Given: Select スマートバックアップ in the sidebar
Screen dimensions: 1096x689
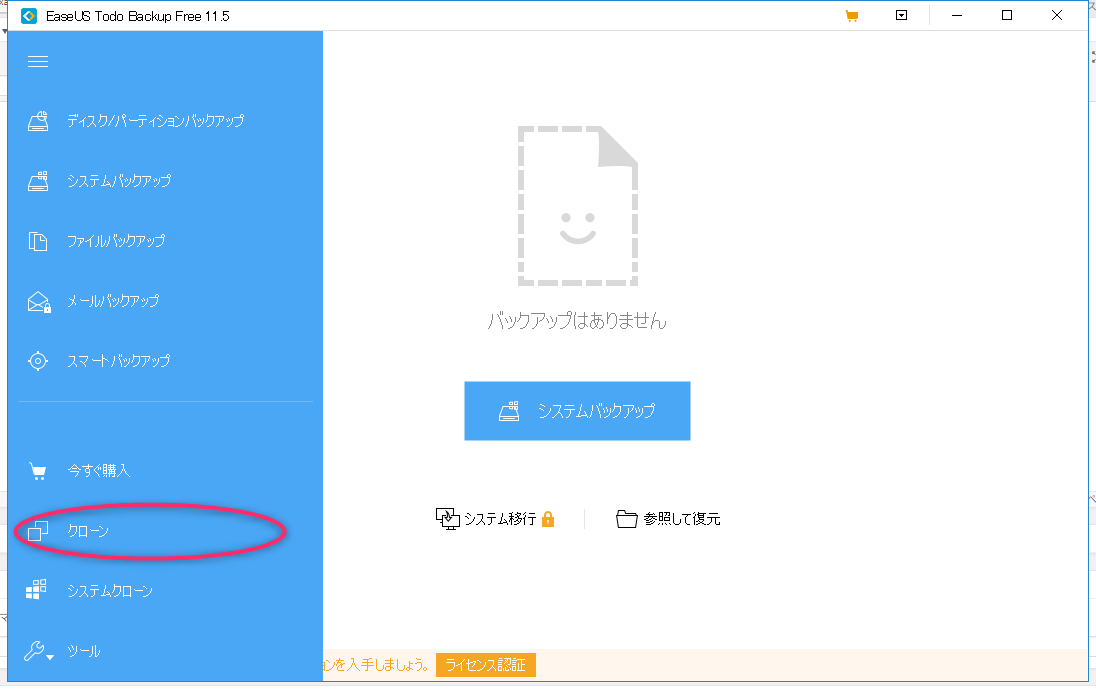Looking at the screenshot, I should [x=119, y=361].
